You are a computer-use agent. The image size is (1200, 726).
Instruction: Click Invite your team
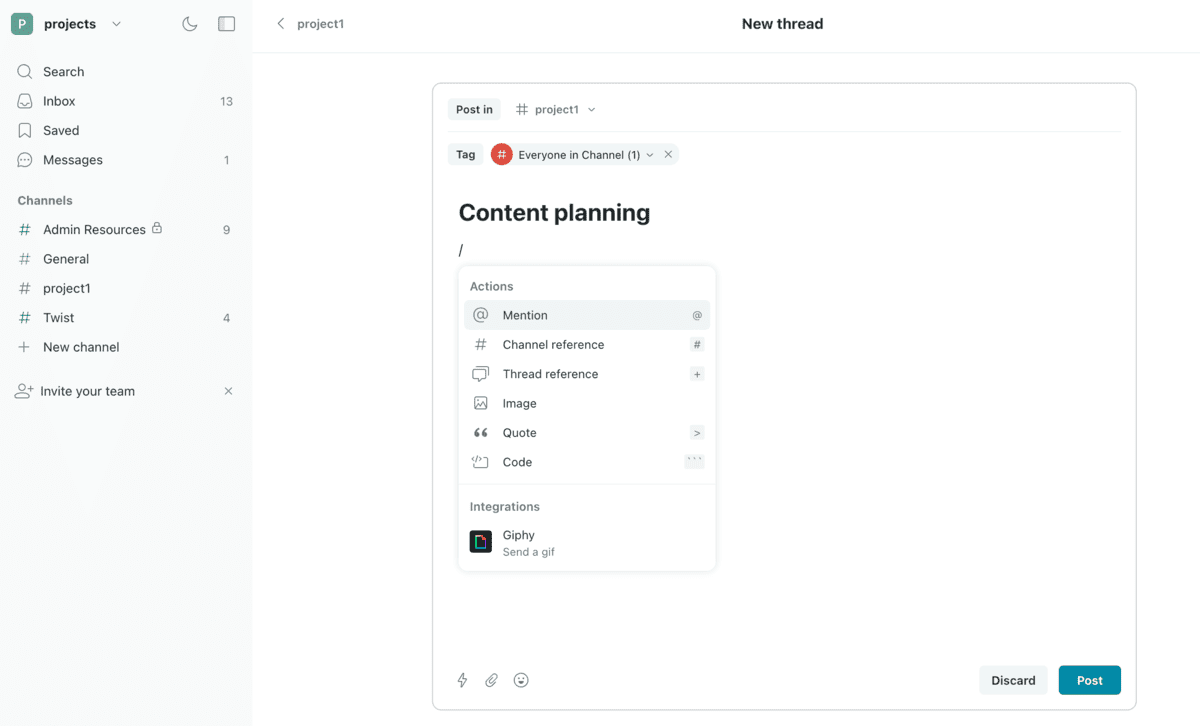pos(87,391)
